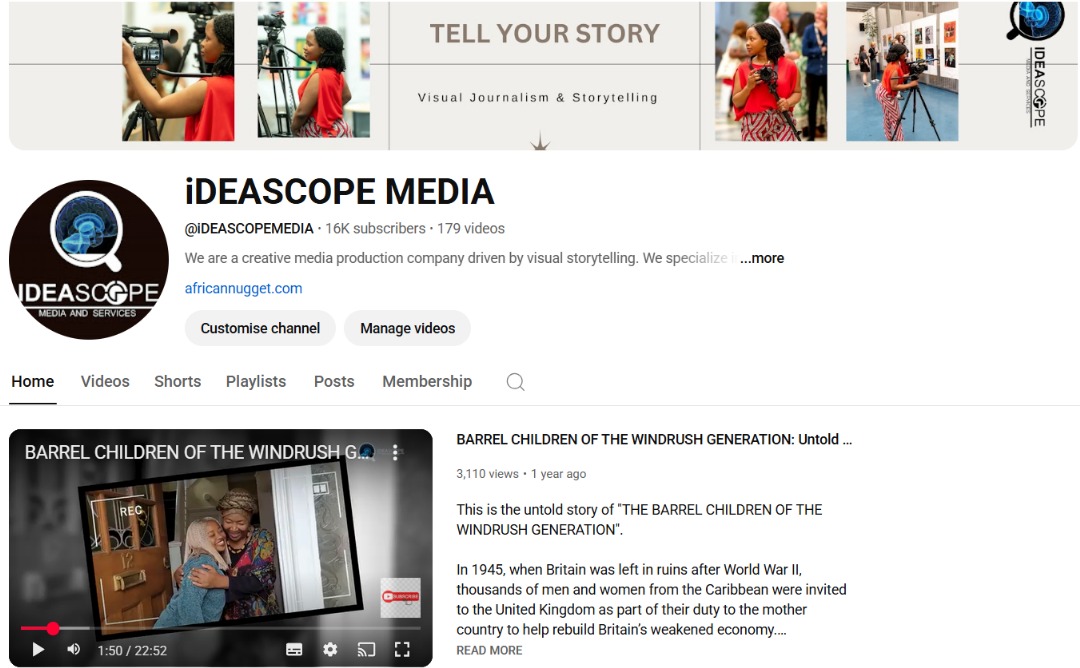Switch to the Videos tab

pyautogui.click(x=105, y=382)
